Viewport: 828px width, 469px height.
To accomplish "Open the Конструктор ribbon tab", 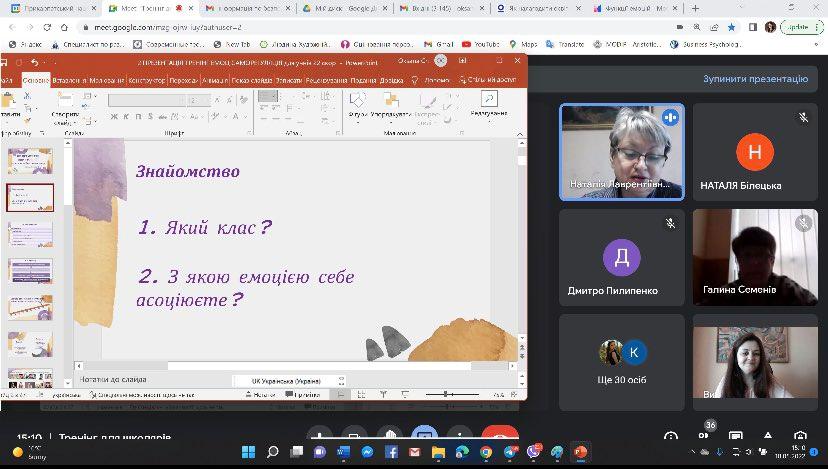I will coord(147,80).
